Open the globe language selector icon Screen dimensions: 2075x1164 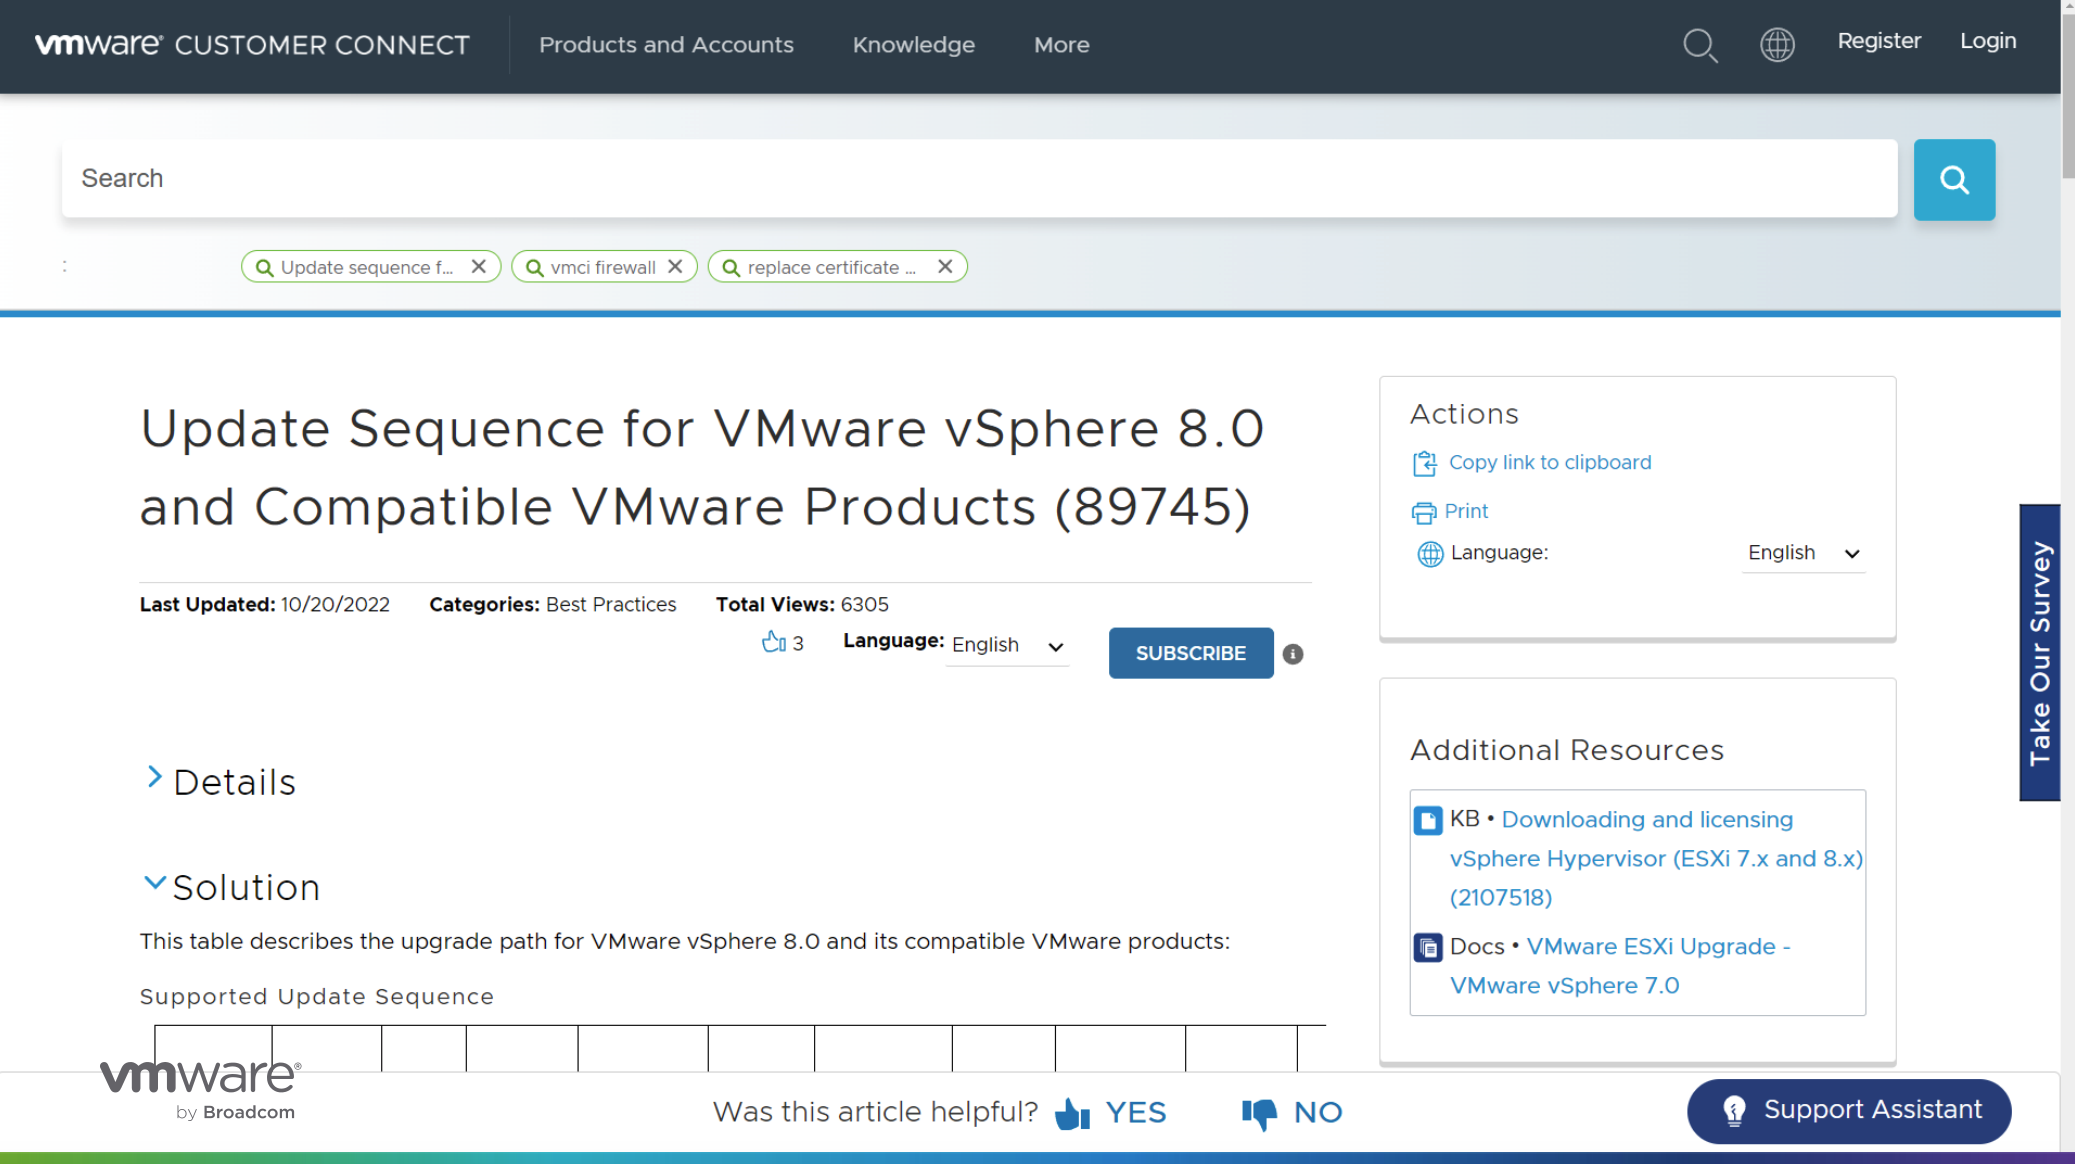coord(1777,45)
